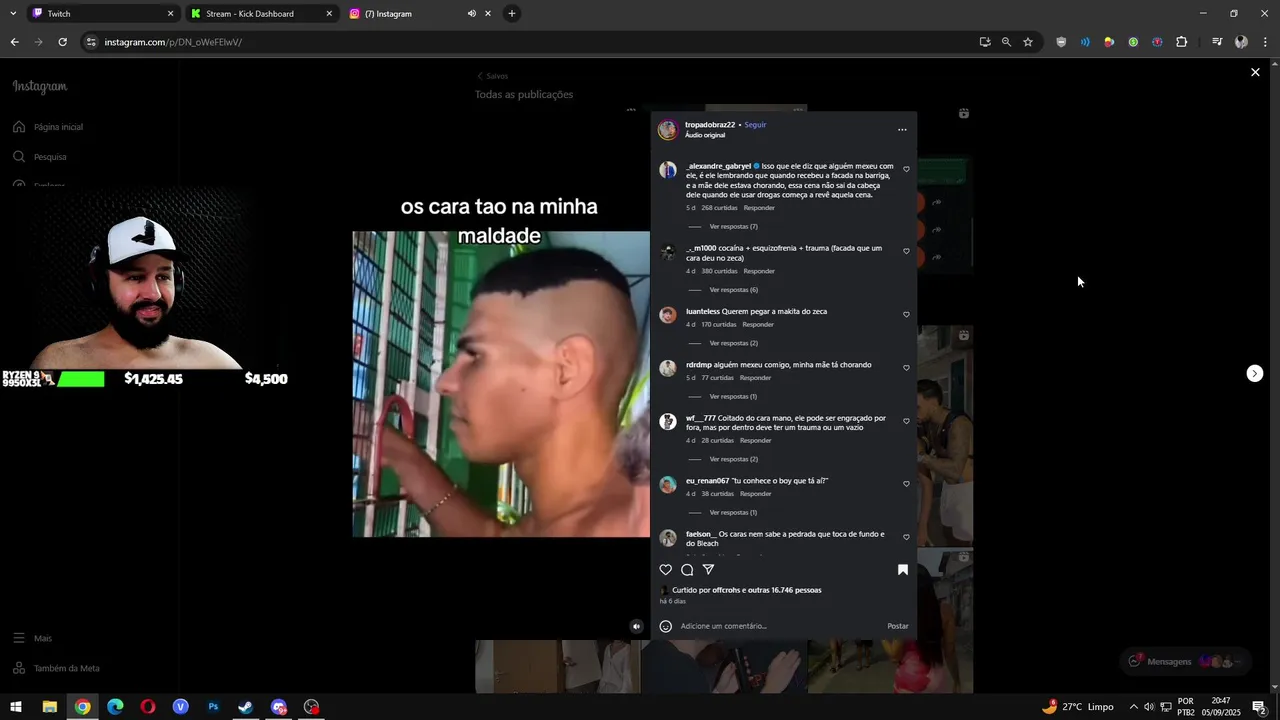Image resolution: width=1280 pixels, height=720 pixels.
Task: Open the zoom magnifier icon in address bar
Action: coord(1006,42)
